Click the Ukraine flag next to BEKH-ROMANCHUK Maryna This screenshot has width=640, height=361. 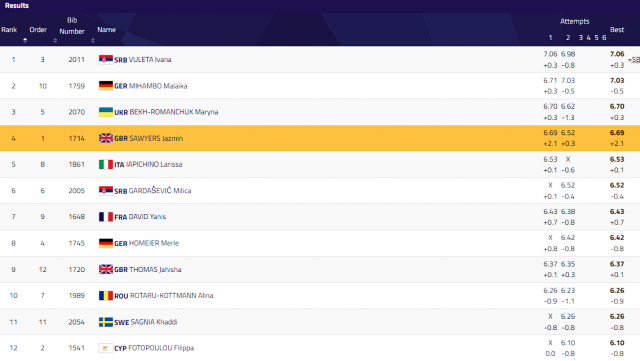[106, 112]
